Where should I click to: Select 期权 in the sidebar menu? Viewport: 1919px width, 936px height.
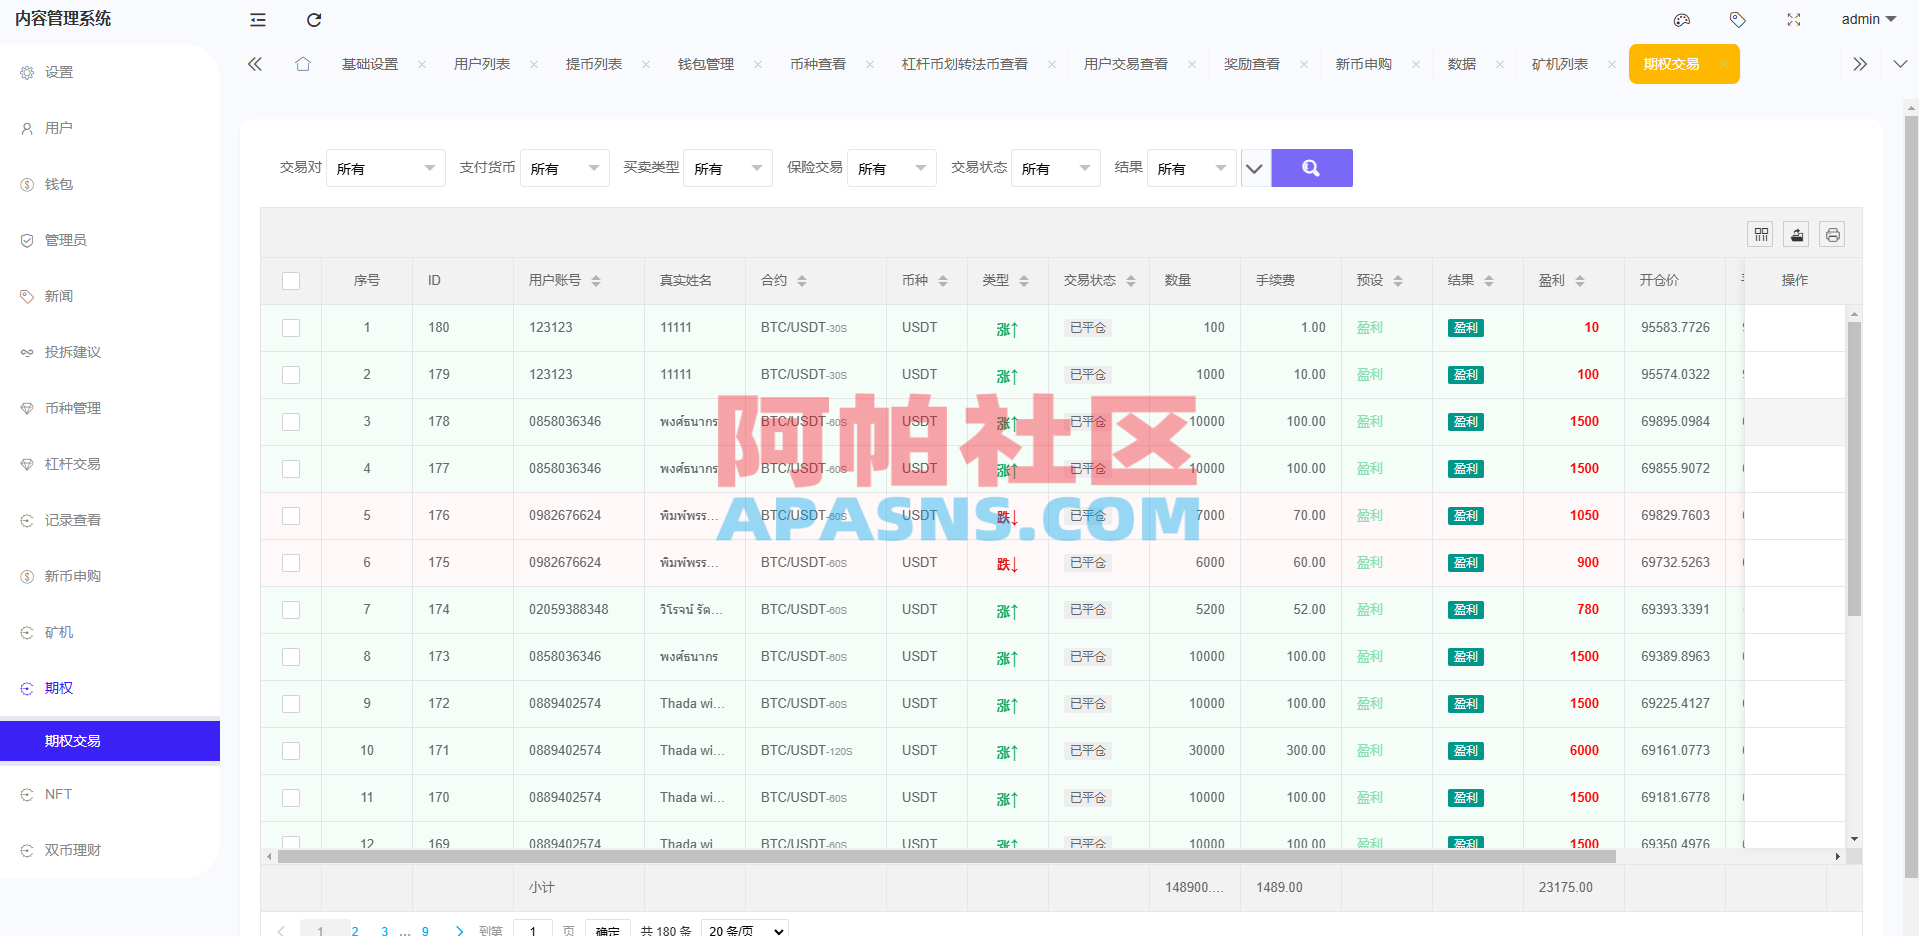point(58,687)
